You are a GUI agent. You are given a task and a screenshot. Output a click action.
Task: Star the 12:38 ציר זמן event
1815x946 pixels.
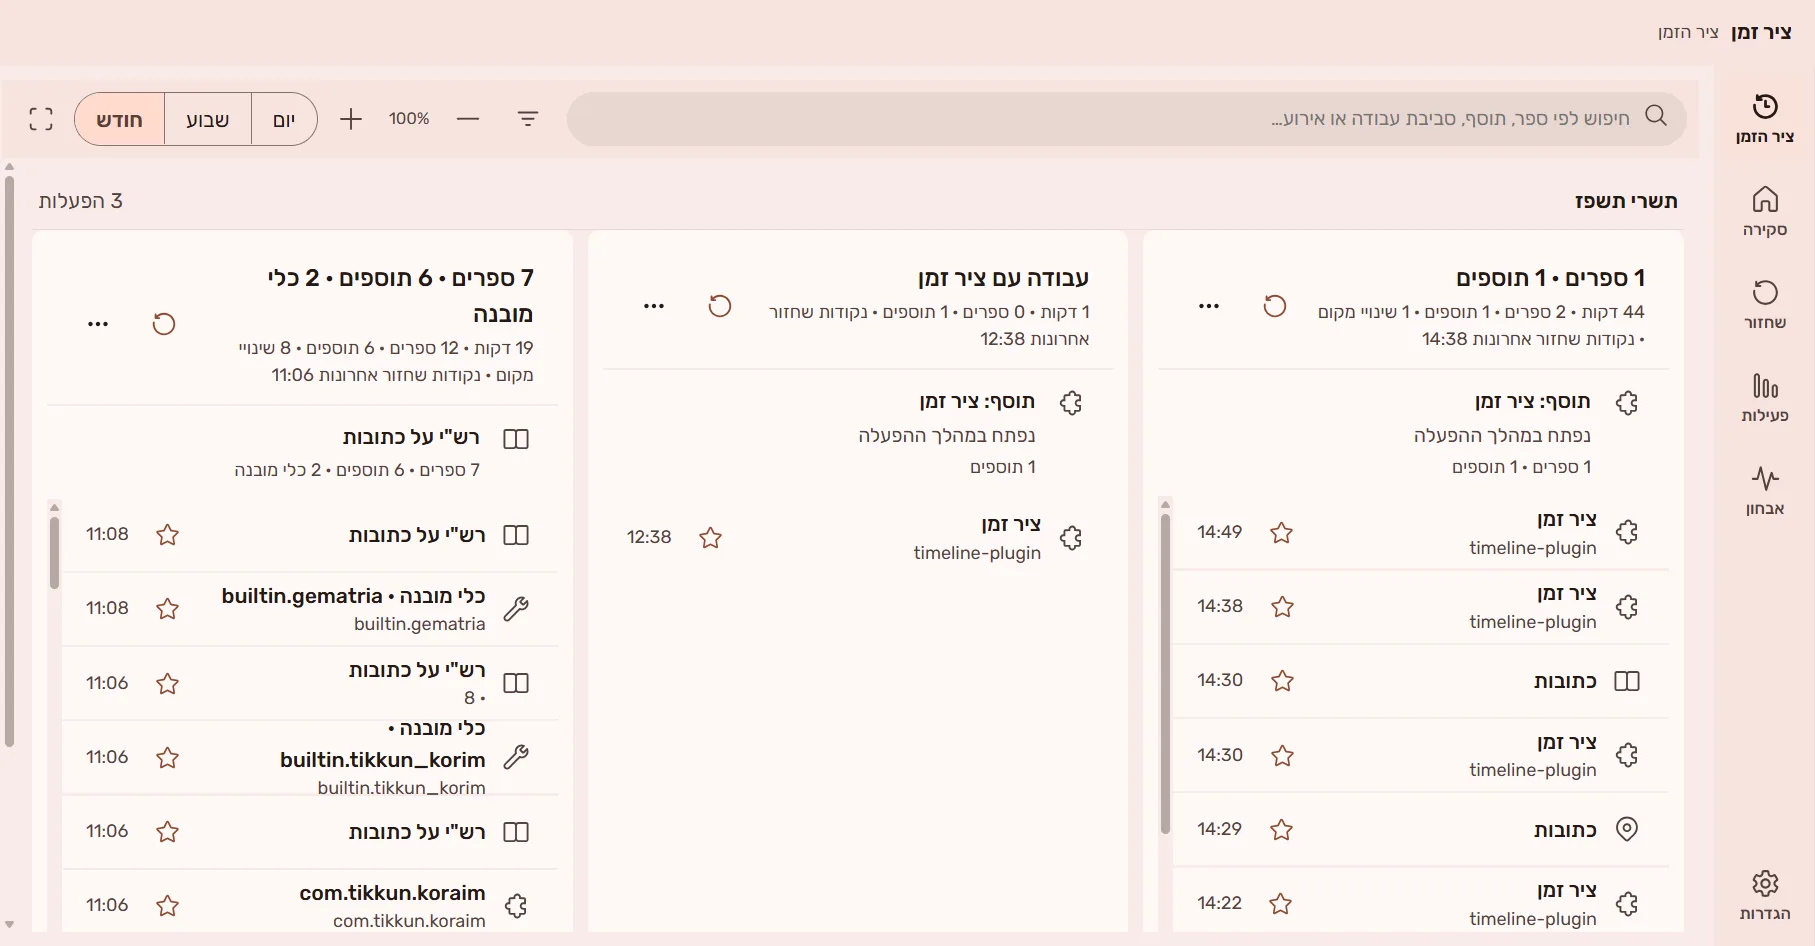click(711, 538)
